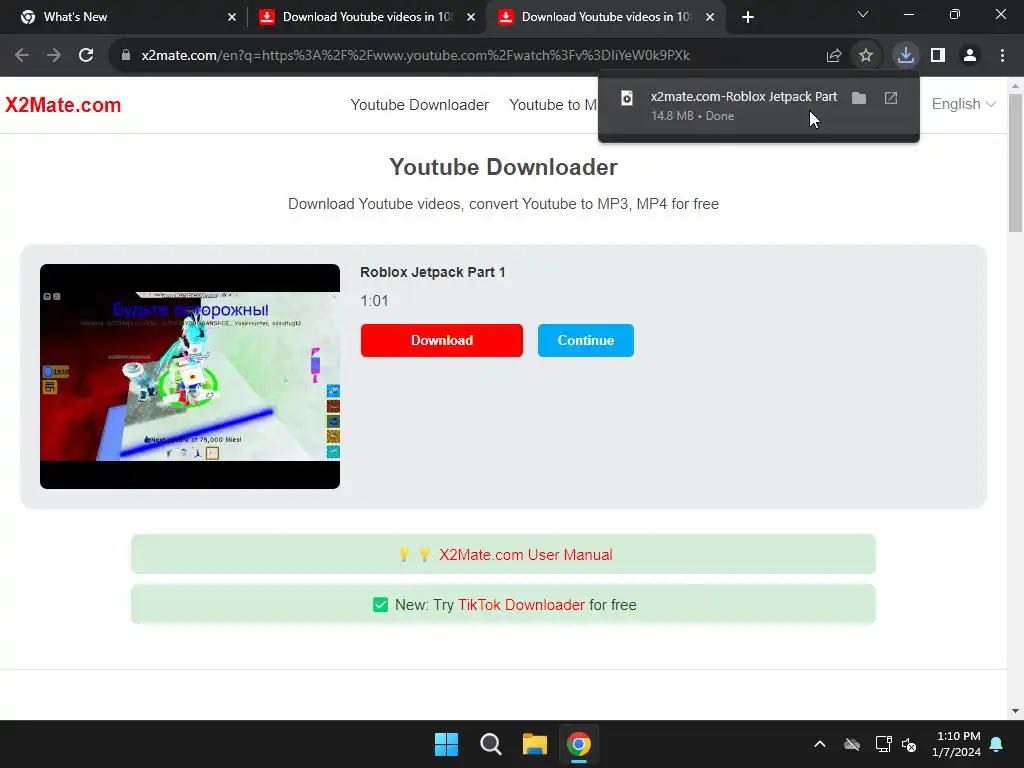Open TikTok Downloader link
The width and height of the screenshot is (1024, 768).
pos(521,605)
